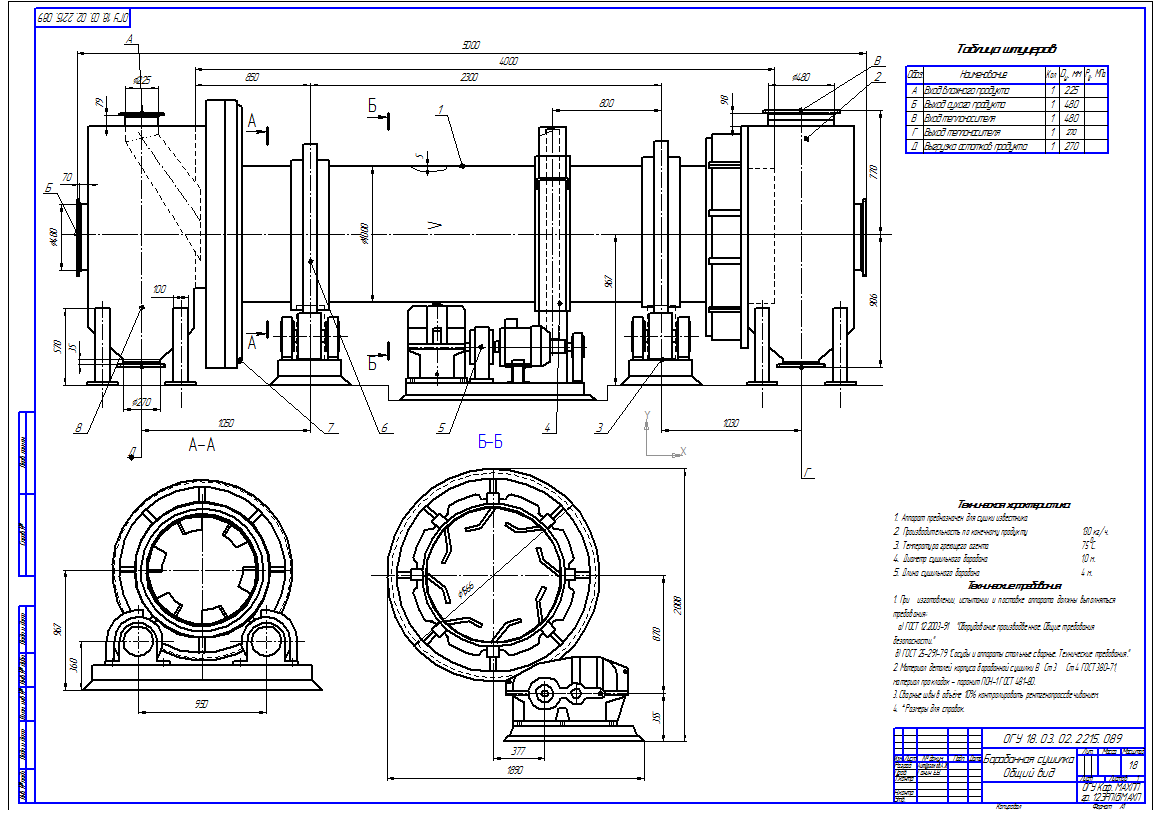
Task: Click position callout number 8
Action: pyautogui.click(x=78, y=428)
